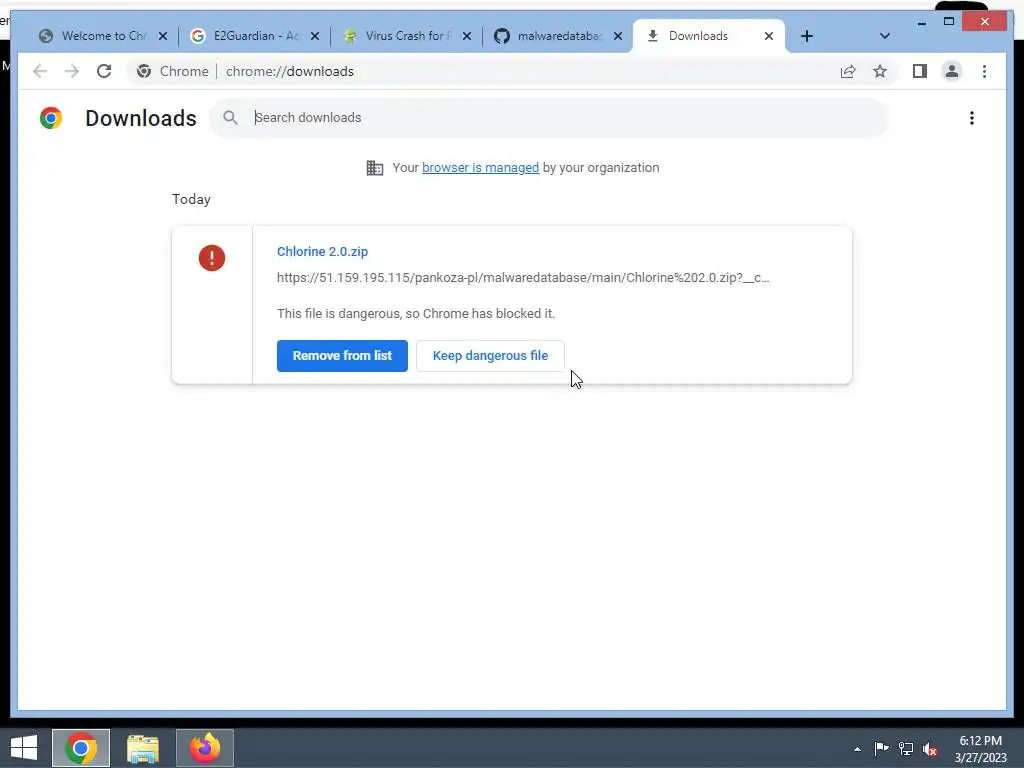Maximize the Chrome window
1024x768 pixels.
(x=949, y=22)
